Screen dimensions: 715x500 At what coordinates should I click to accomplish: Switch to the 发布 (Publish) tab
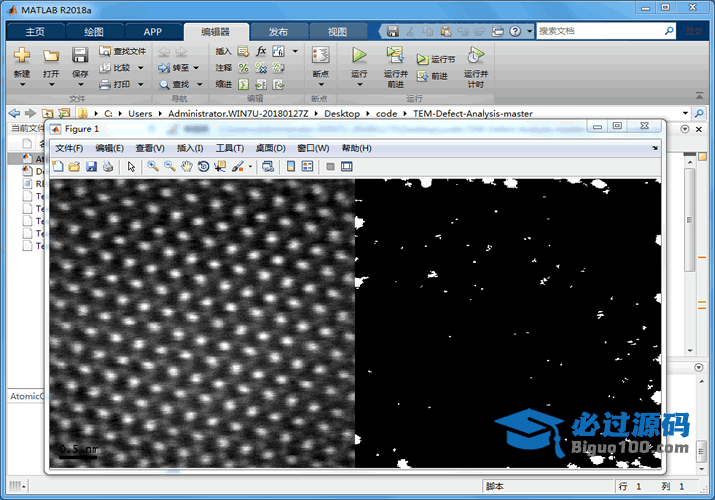point(278,31)
